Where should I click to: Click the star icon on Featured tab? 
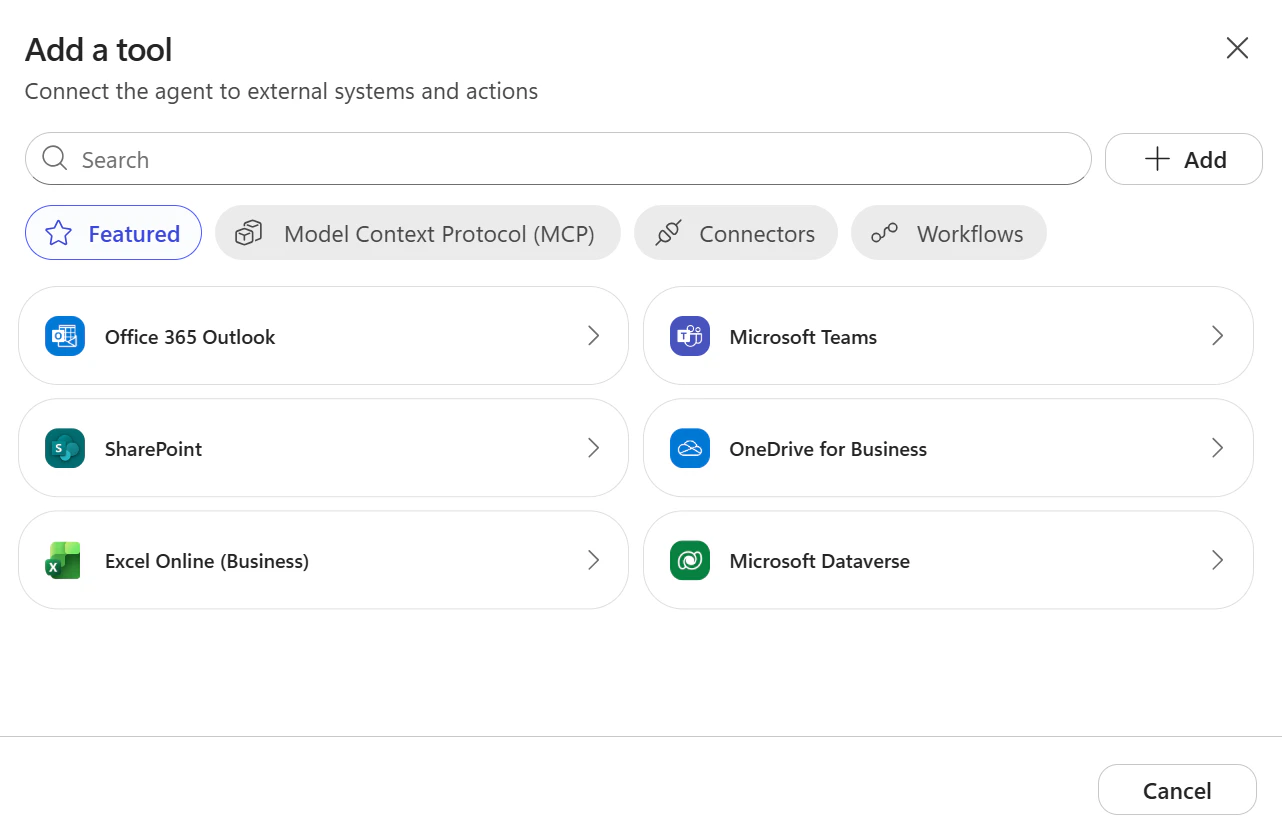coord(59,233)
